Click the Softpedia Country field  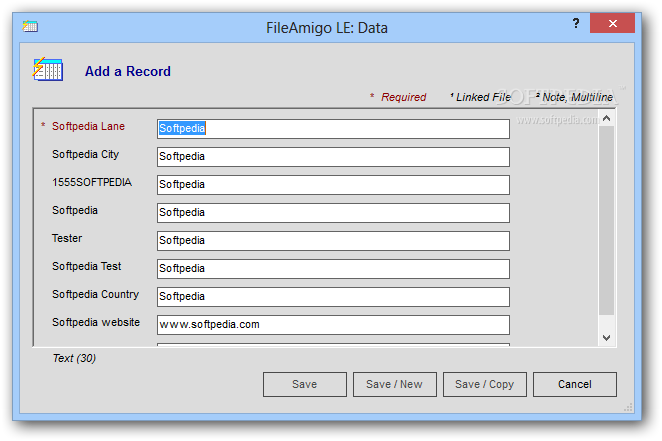coord(334,297)
